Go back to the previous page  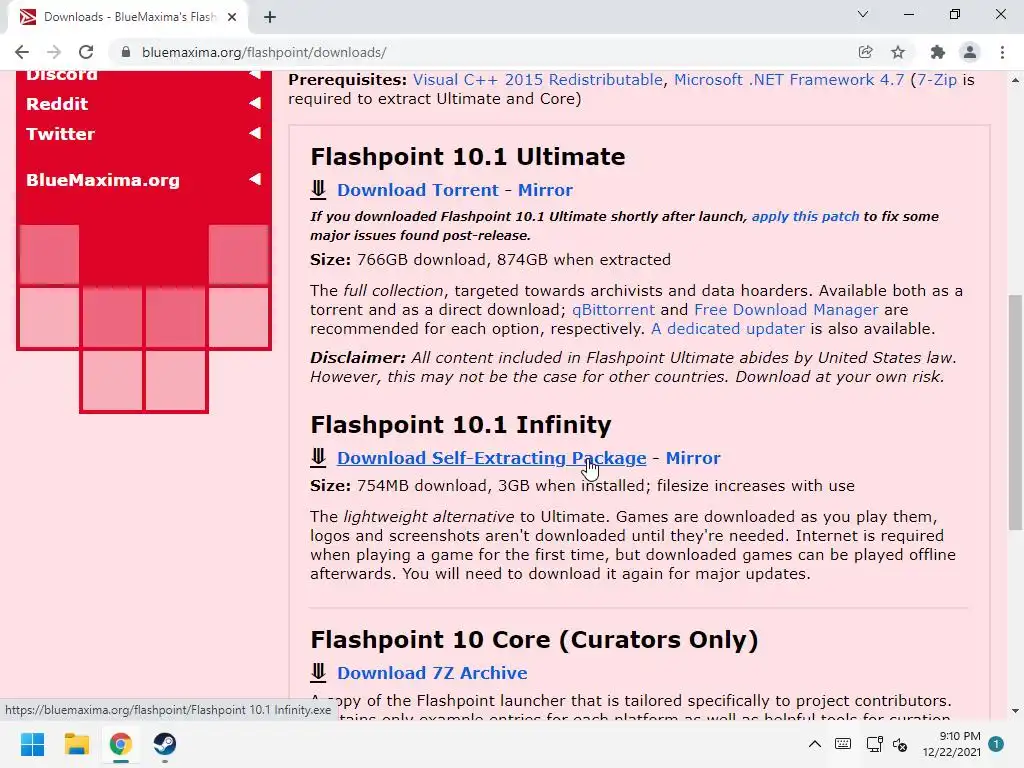pos(22,52)
